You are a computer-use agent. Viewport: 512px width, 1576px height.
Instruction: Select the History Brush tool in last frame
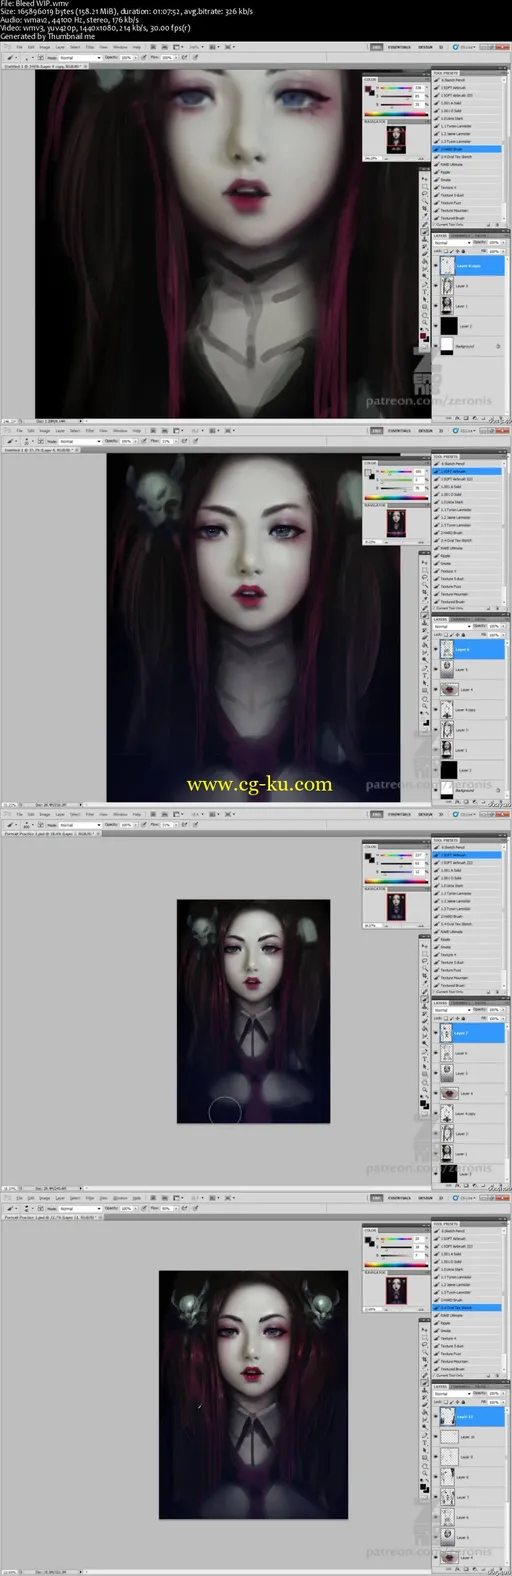click(424, 1397)
